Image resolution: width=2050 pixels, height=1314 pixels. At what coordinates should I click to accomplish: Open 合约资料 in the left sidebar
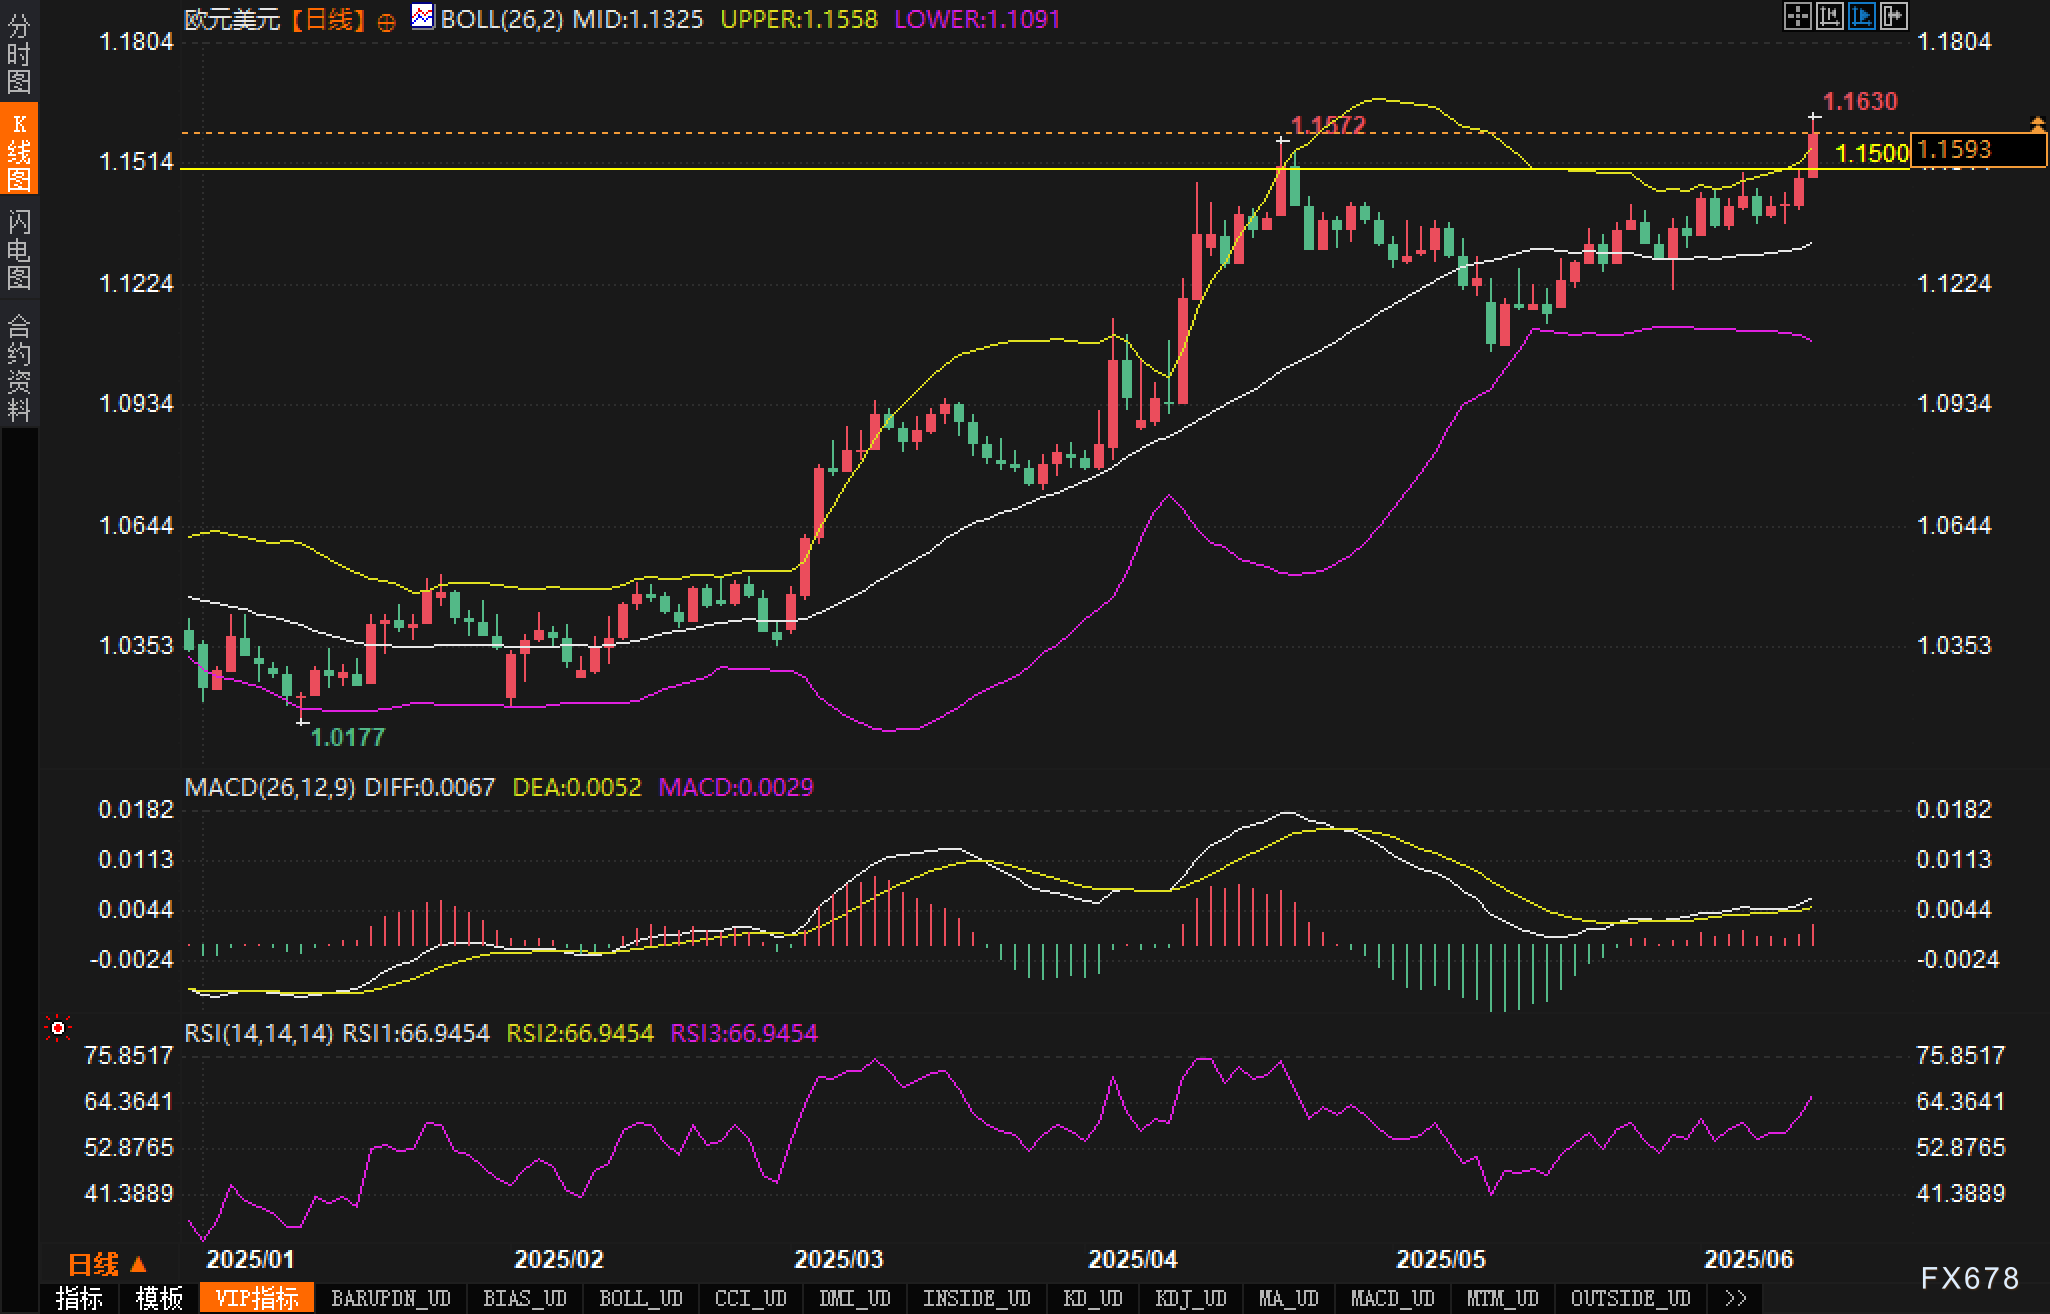point(19,367)
